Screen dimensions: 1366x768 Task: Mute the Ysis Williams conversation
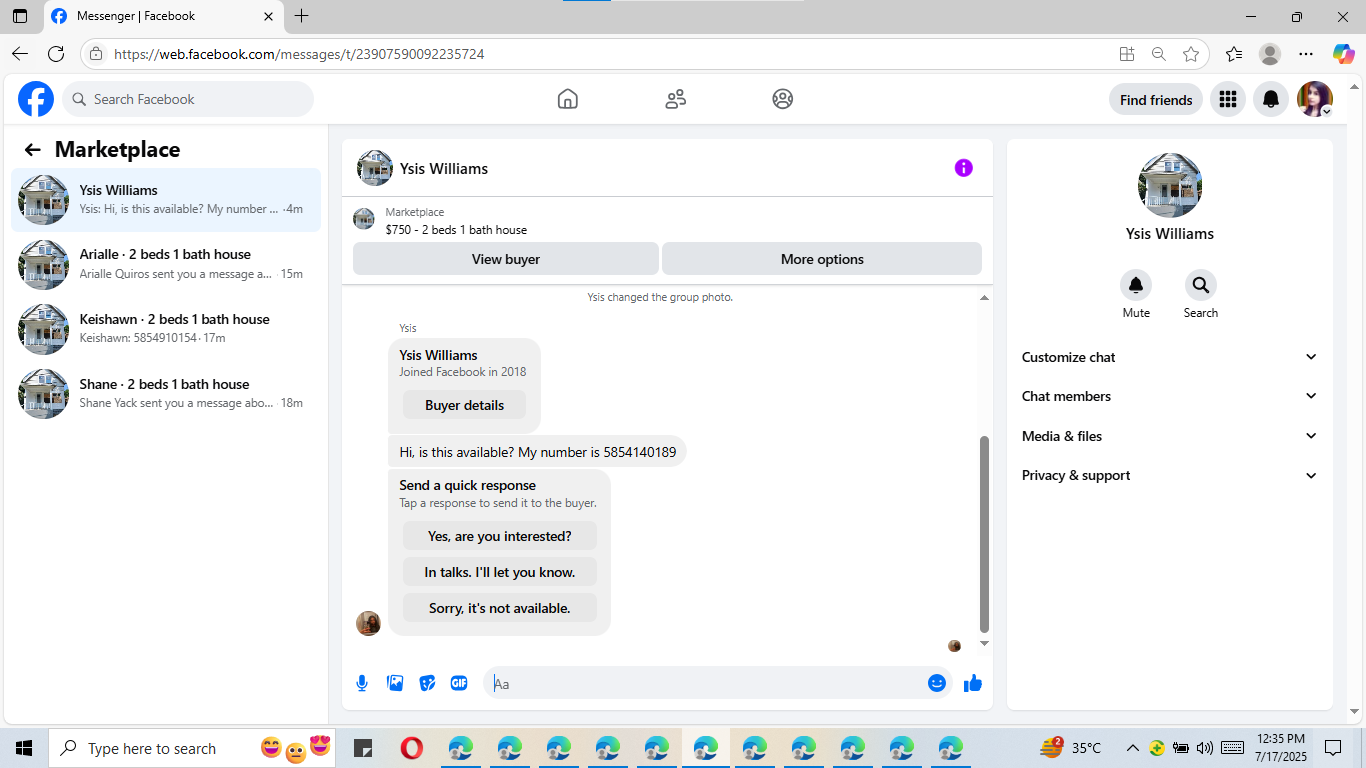pos(1136,286)
